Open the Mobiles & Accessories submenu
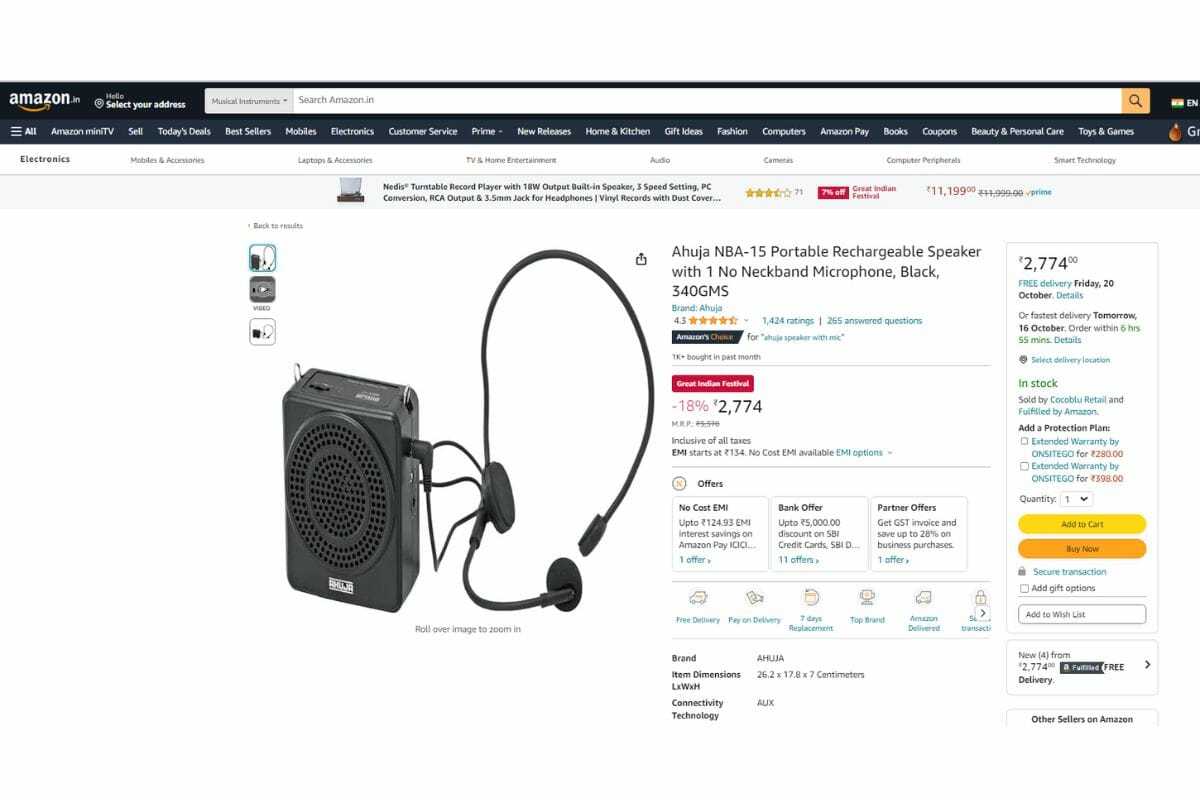The image size is (1200, 800). point(167,160)
